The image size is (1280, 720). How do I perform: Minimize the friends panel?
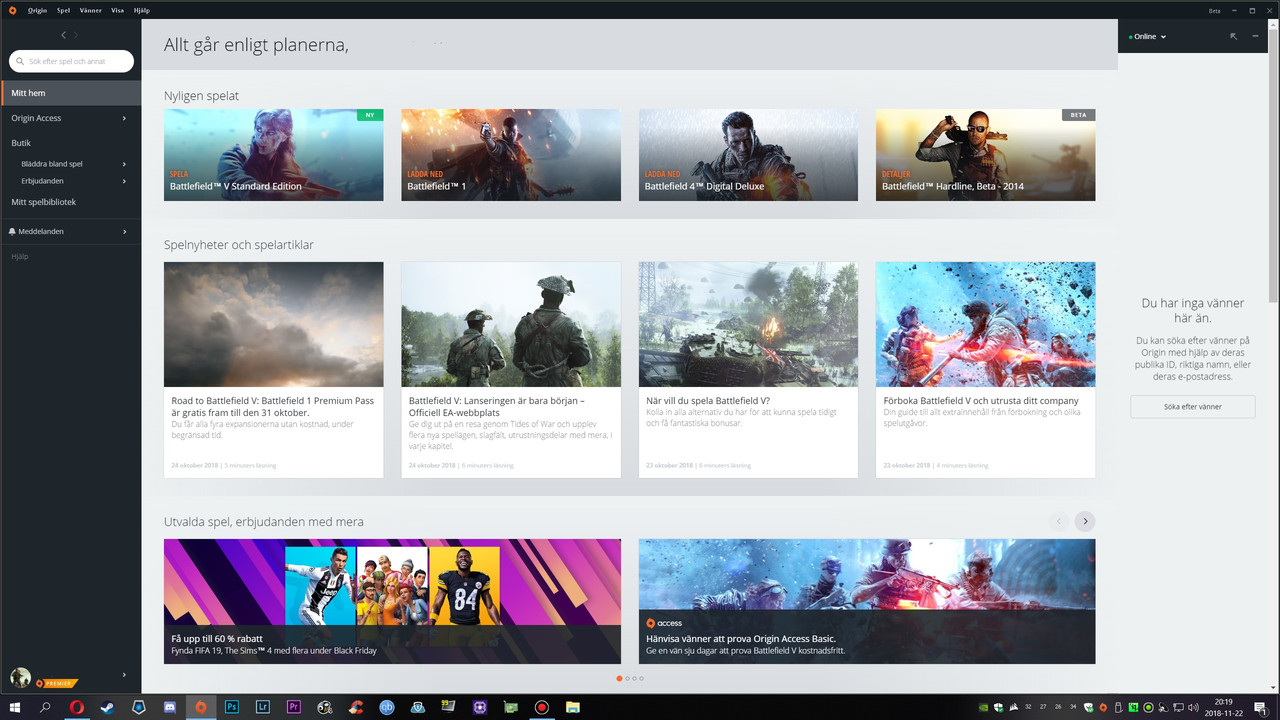[1256, 36]
